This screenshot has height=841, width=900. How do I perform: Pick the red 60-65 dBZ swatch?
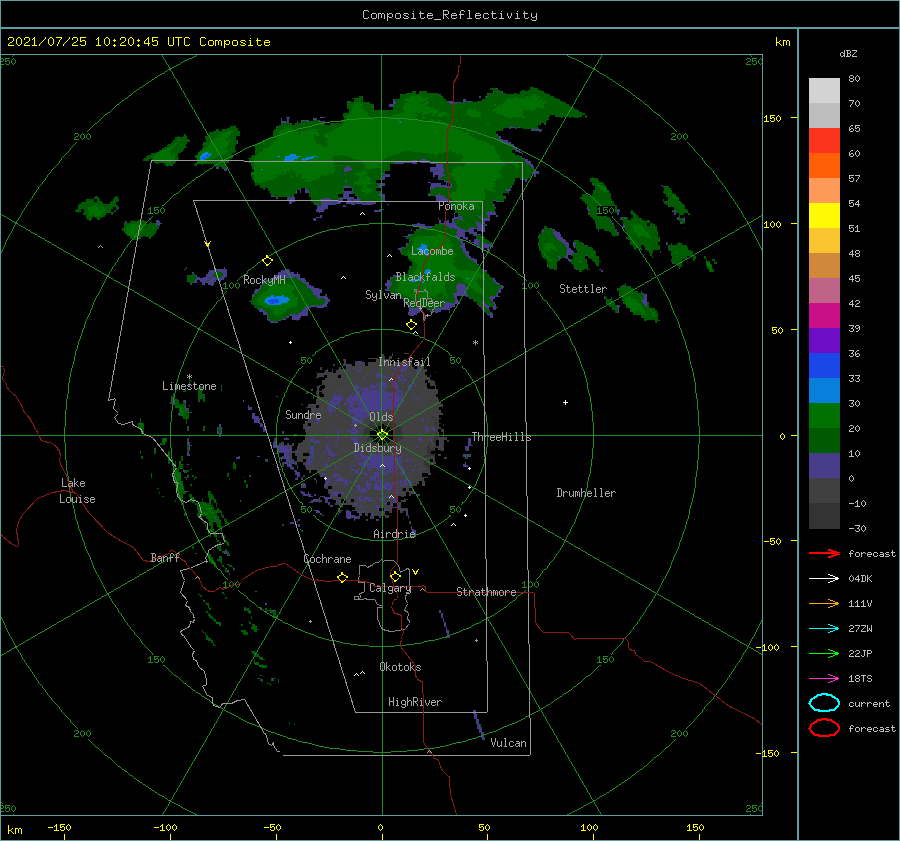click(x=824, y=141)
